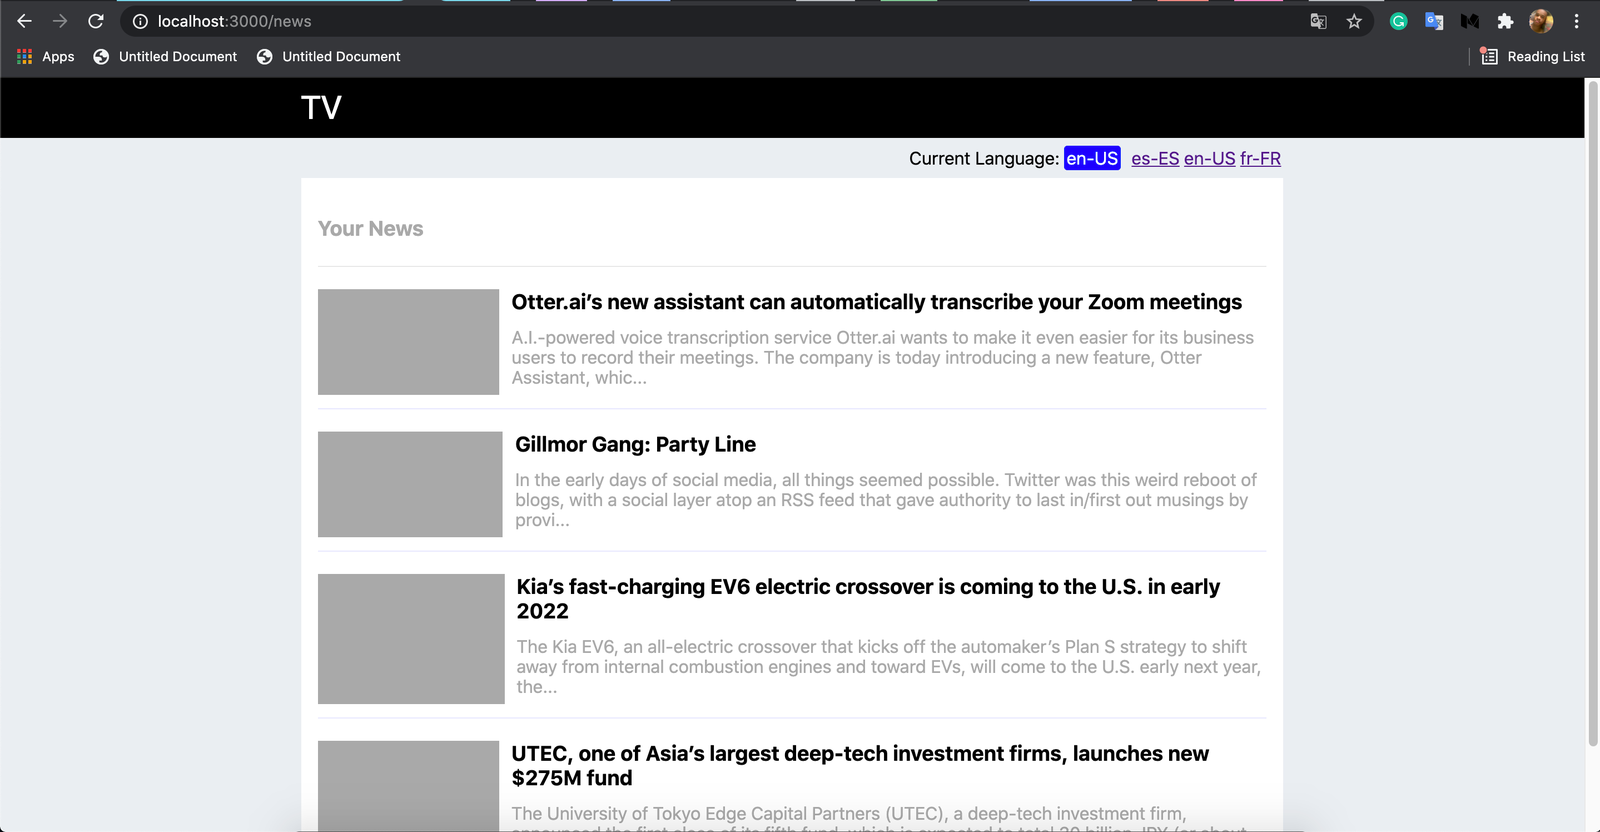
Task: Switch language to fr-FR
Action: click(1260, 159)
